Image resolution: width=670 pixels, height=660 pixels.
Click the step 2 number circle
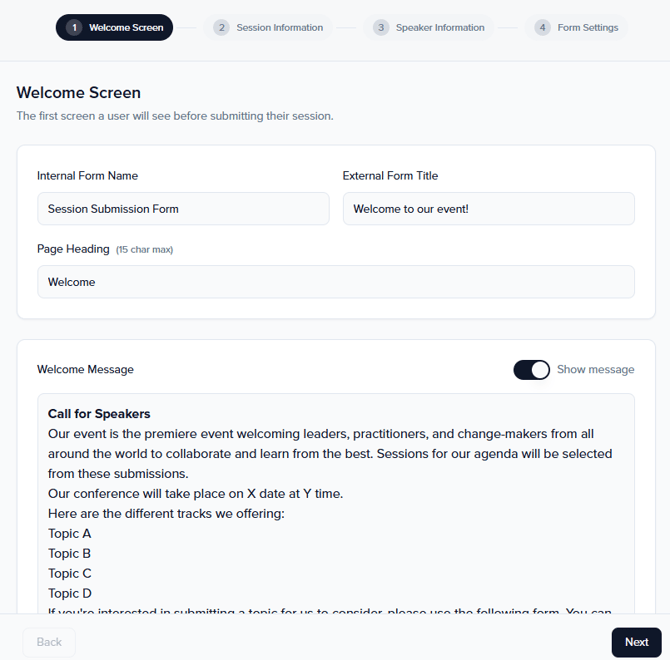point(221,28)
